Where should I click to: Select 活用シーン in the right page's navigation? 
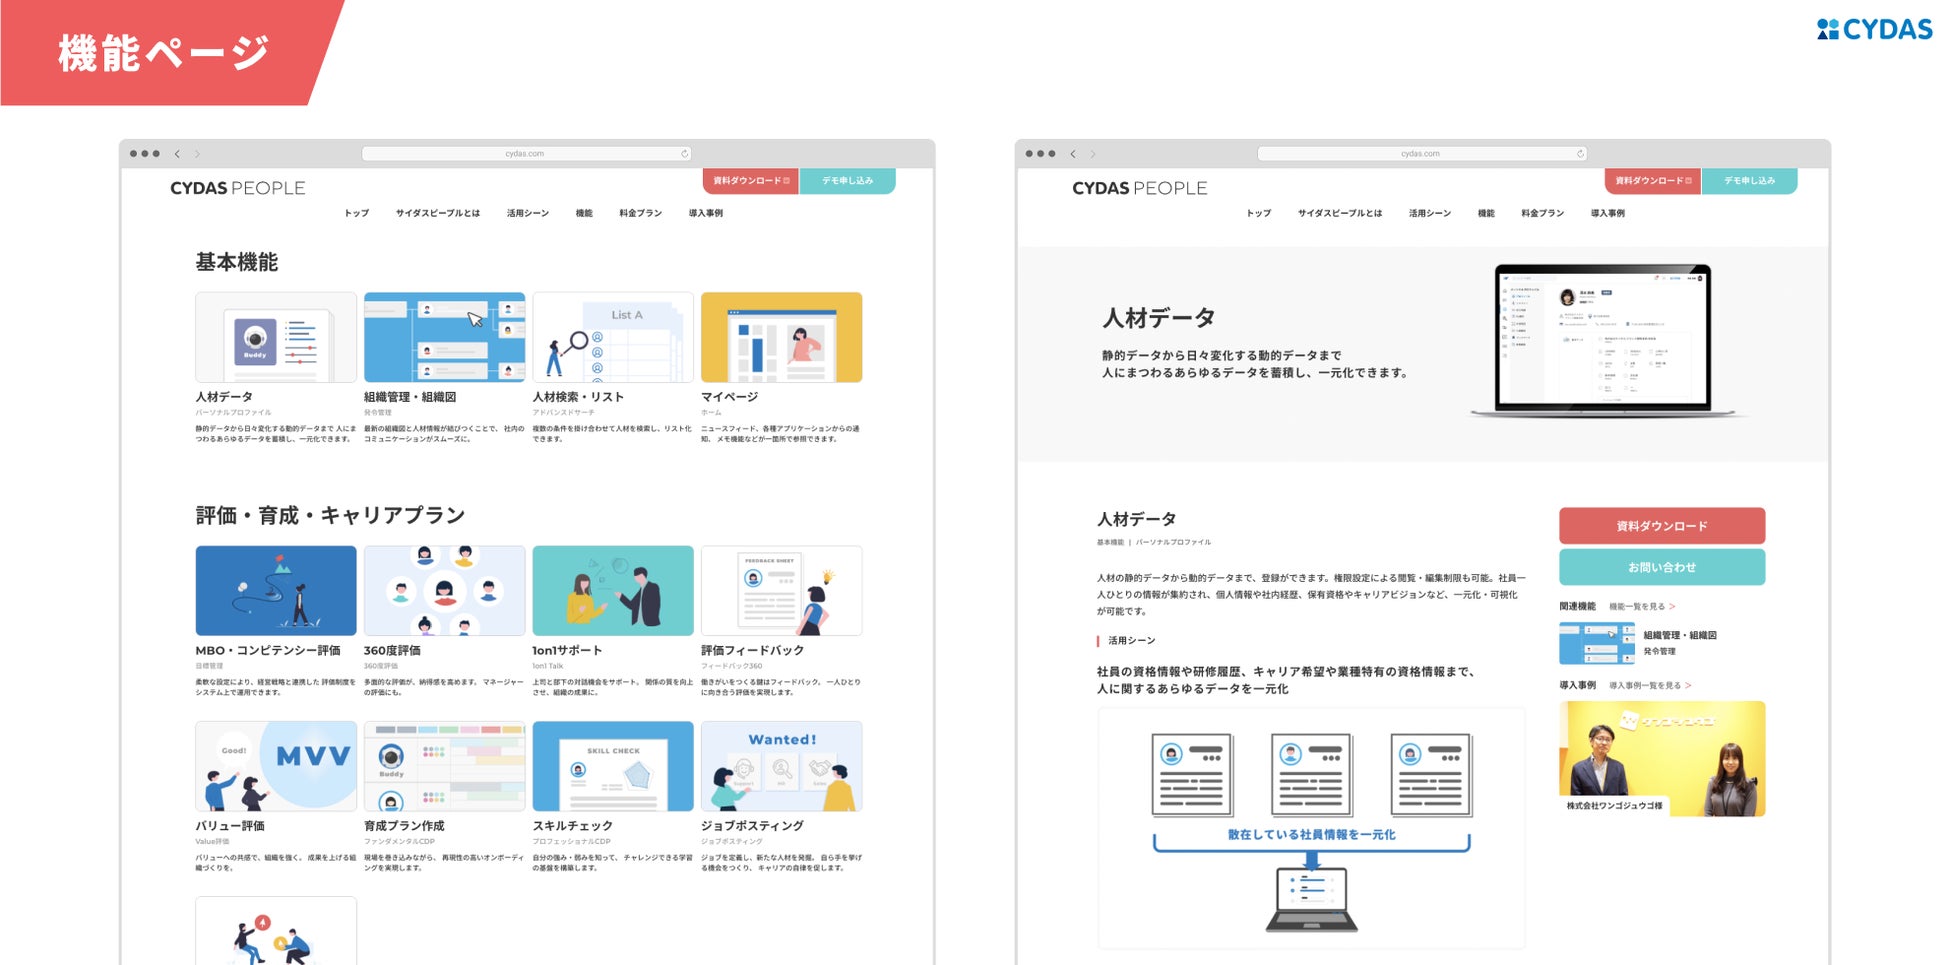click(x=1429, y=213)
